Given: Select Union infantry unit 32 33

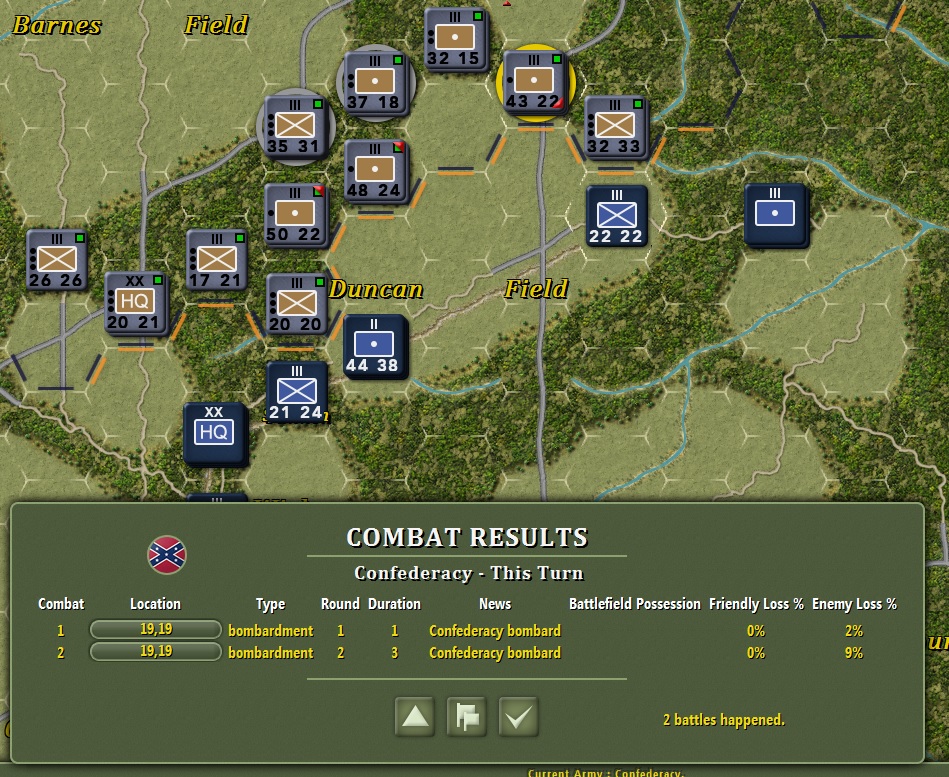Looking at the screenshot, I should 616,128.
